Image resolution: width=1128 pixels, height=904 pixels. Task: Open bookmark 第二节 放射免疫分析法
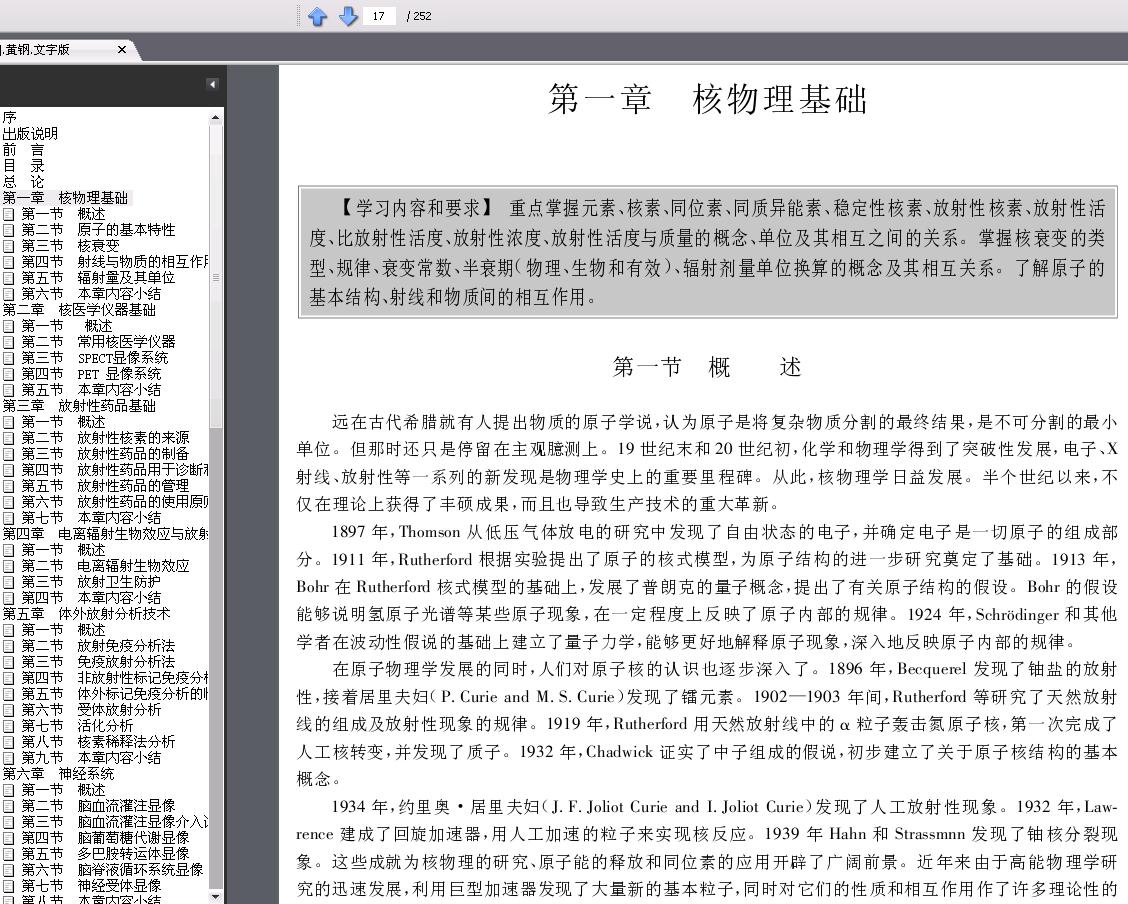click(98, 646)
